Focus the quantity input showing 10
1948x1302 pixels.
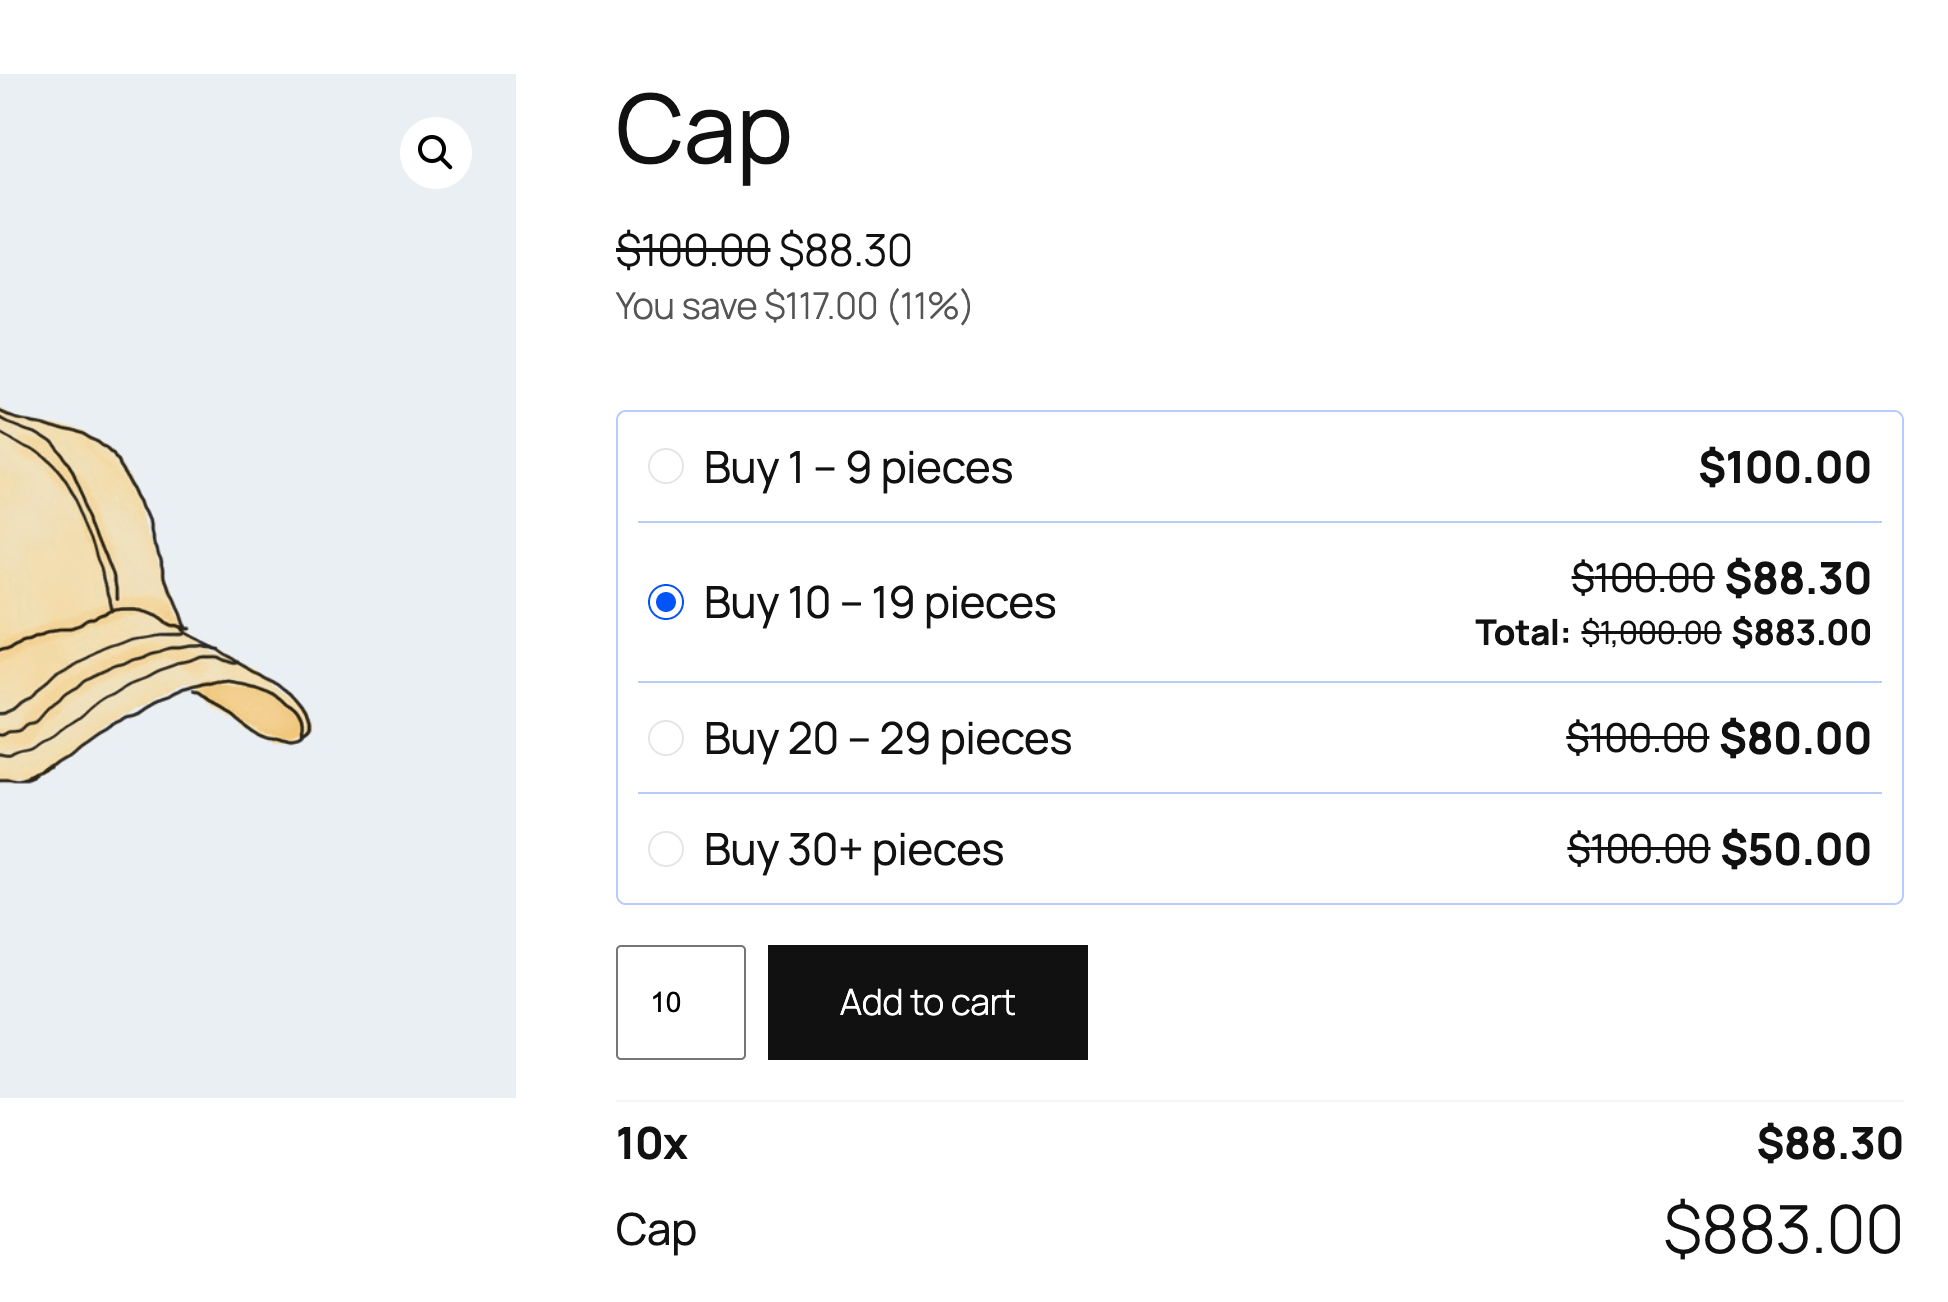tap(681, 1002)
